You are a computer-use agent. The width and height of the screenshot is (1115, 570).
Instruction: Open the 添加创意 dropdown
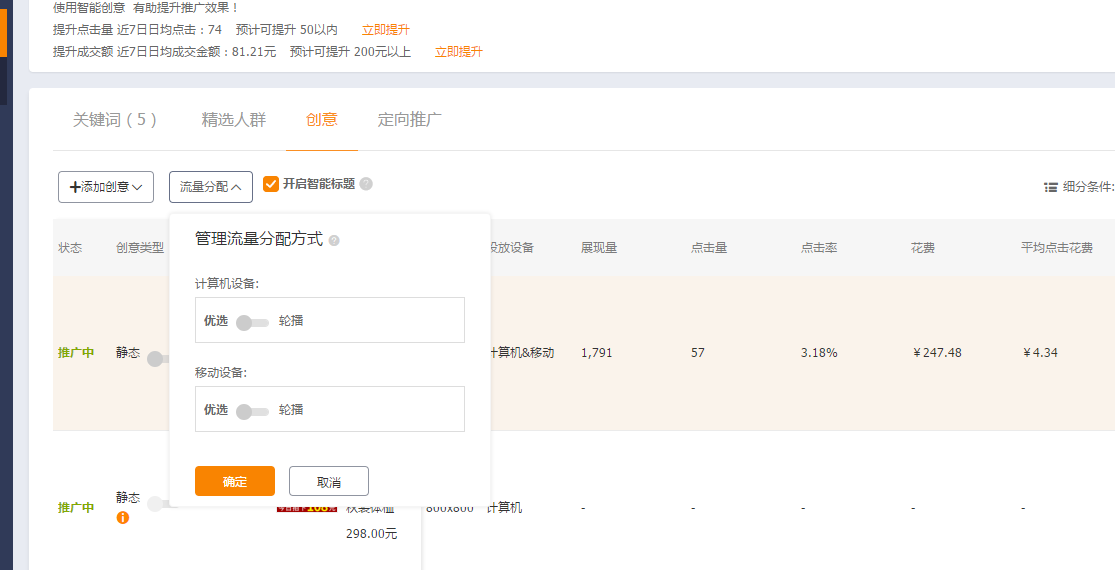pyautogui.click(x=106, y=187)
